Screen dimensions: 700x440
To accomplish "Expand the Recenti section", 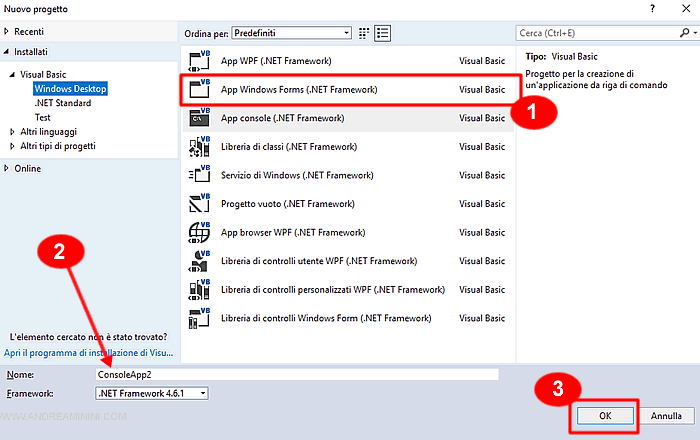I will (x=7, y=32).
